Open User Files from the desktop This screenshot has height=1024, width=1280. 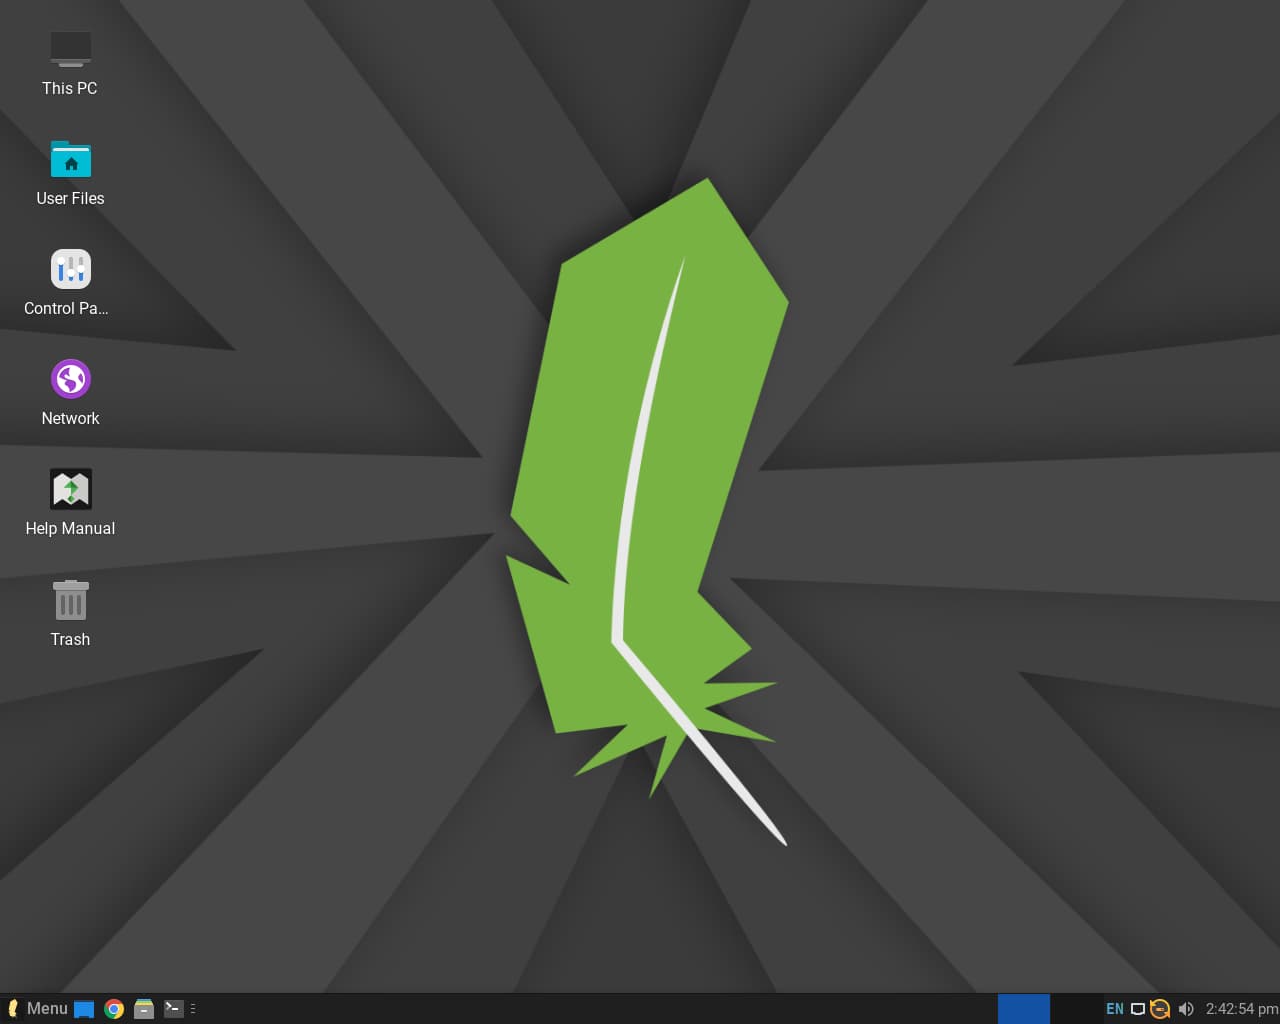click(x=70, y=158)
